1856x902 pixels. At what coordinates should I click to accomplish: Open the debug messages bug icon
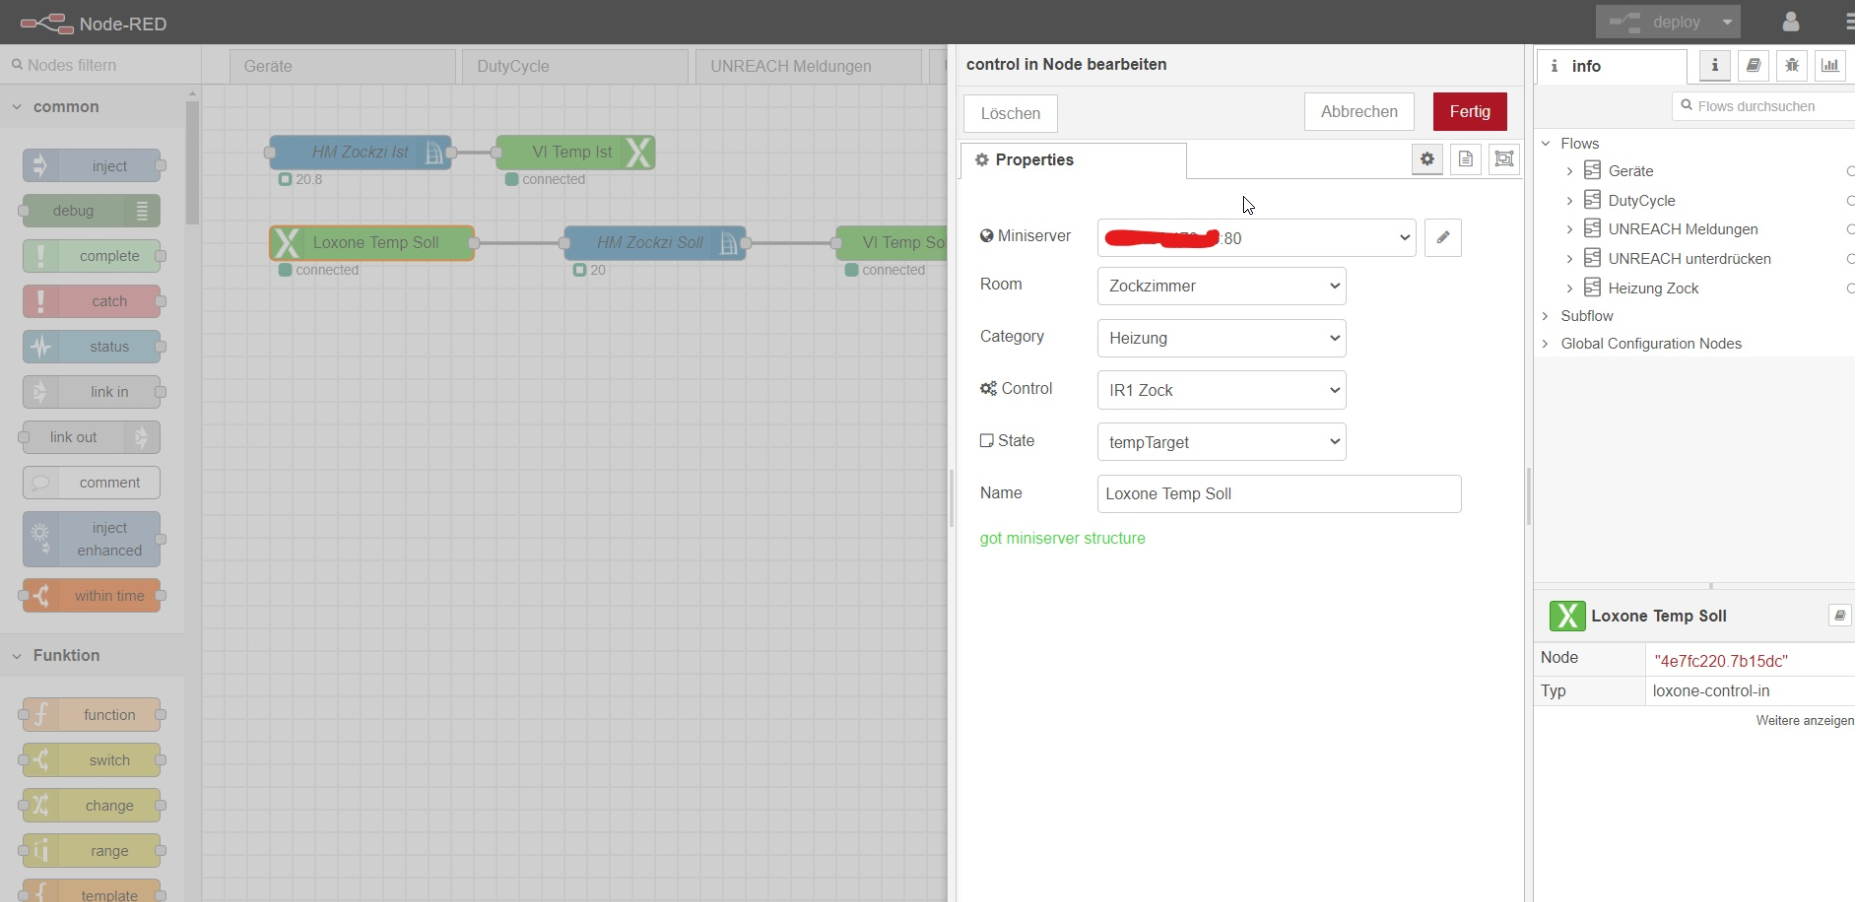[1792, 66]
